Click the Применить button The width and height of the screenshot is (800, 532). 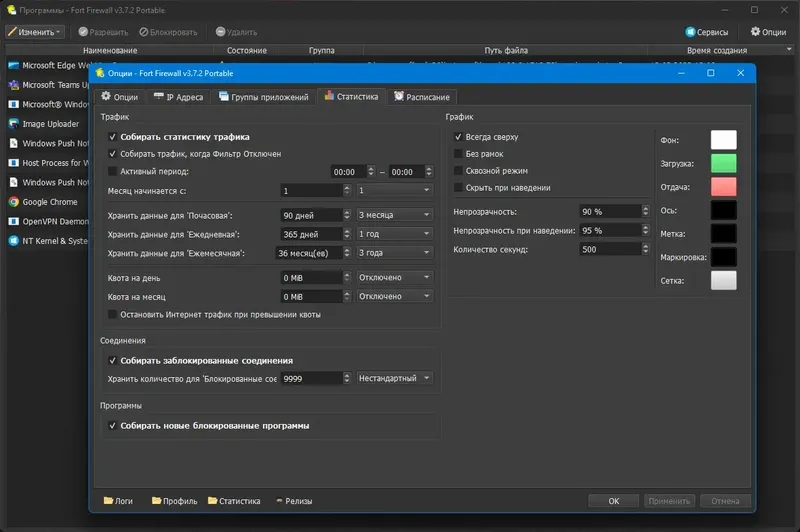click(669, 501)
